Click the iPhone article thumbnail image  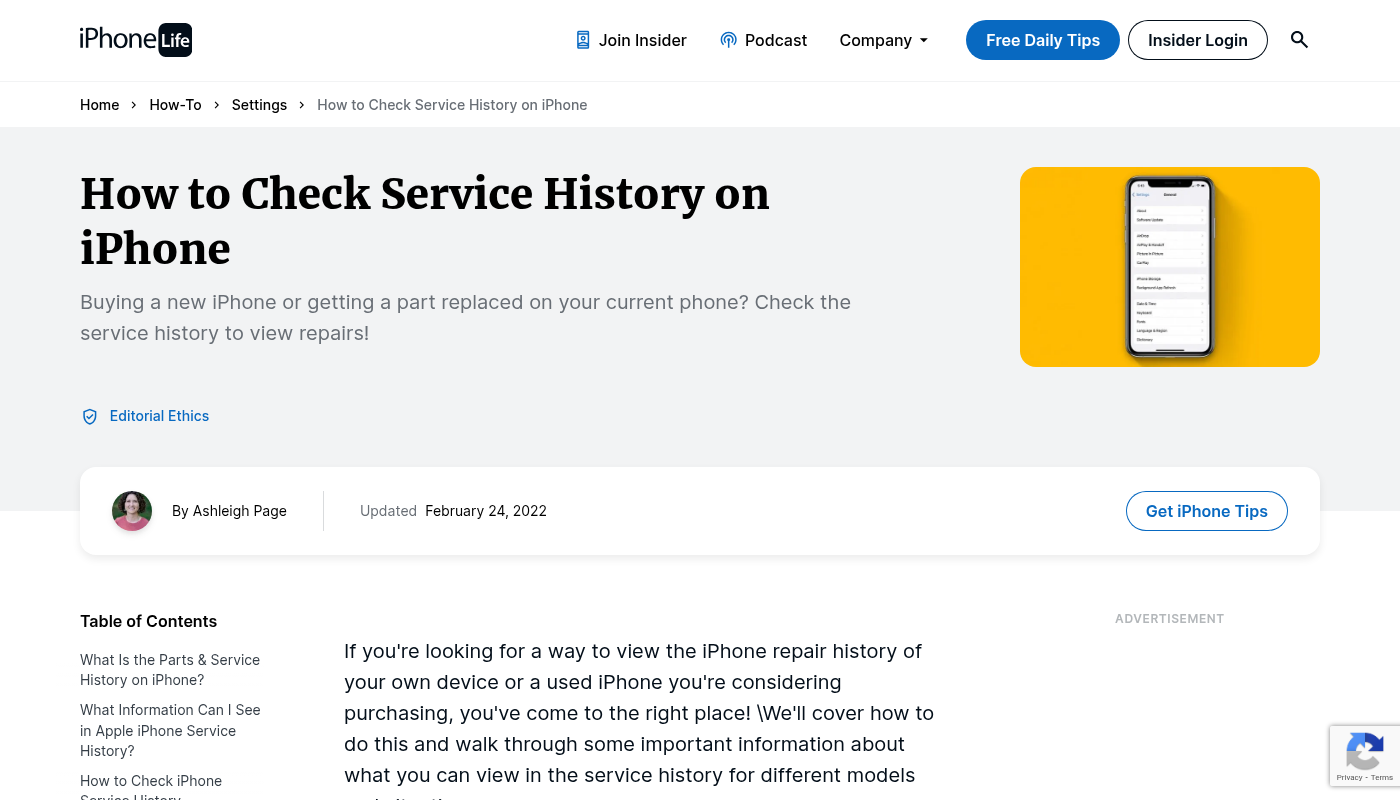tap(1169, 267)
